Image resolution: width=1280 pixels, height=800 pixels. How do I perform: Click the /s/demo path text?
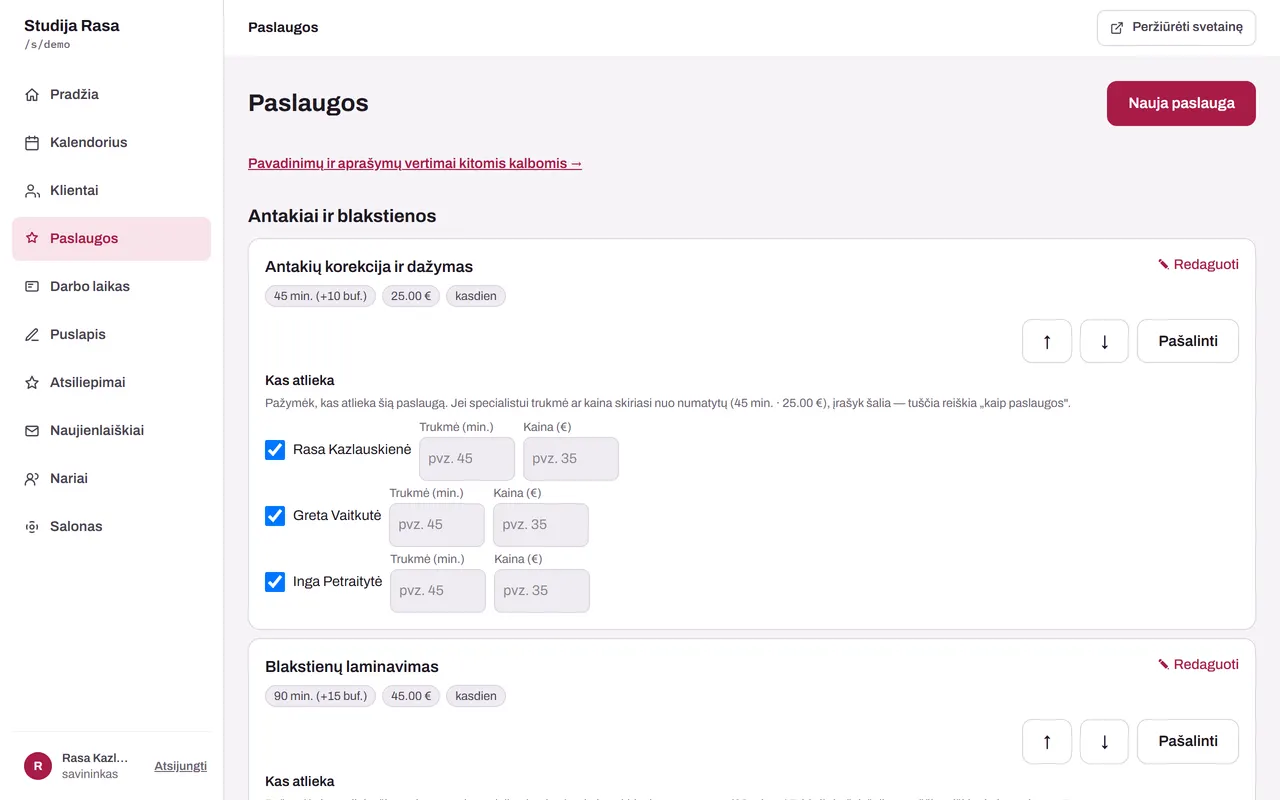[x=47, y=45]
